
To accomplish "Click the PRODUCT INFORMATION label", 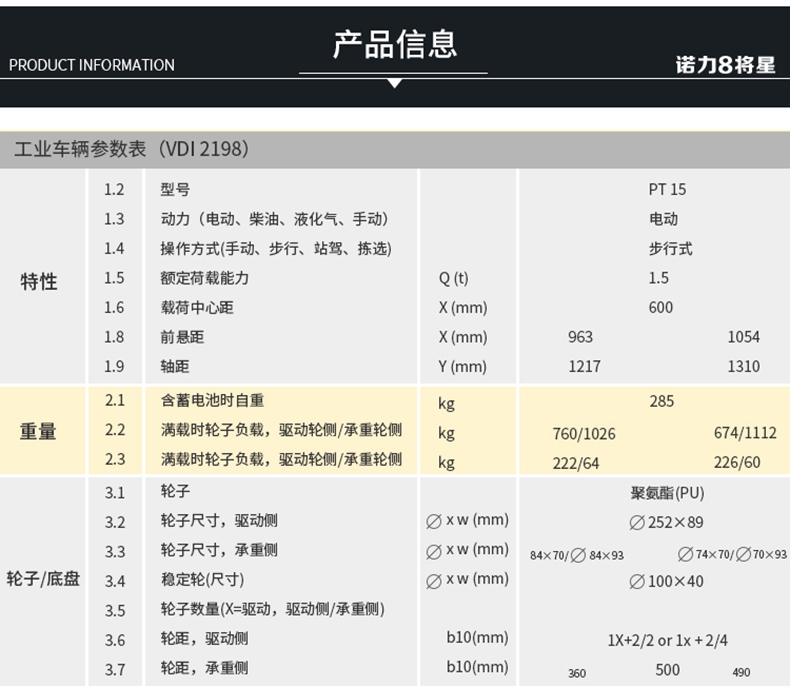I will pos(92,65).
